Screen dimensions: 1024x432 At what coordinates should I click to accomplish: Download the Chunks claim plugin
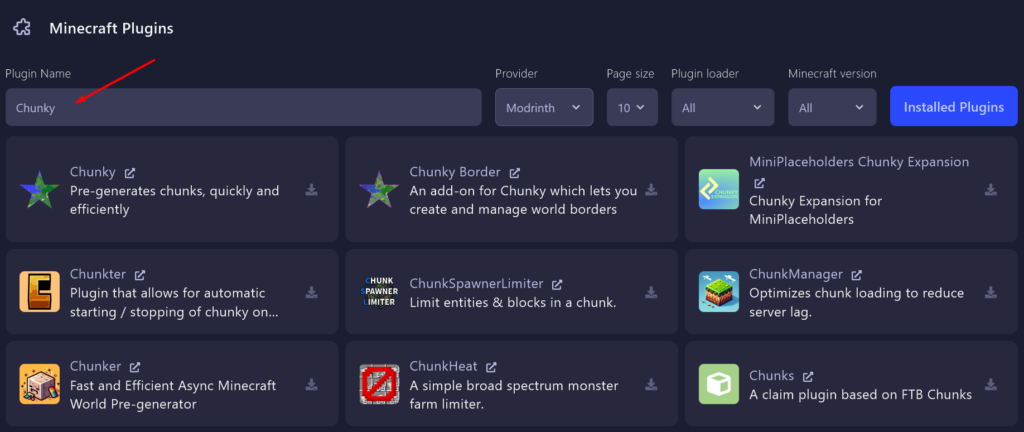991,384
